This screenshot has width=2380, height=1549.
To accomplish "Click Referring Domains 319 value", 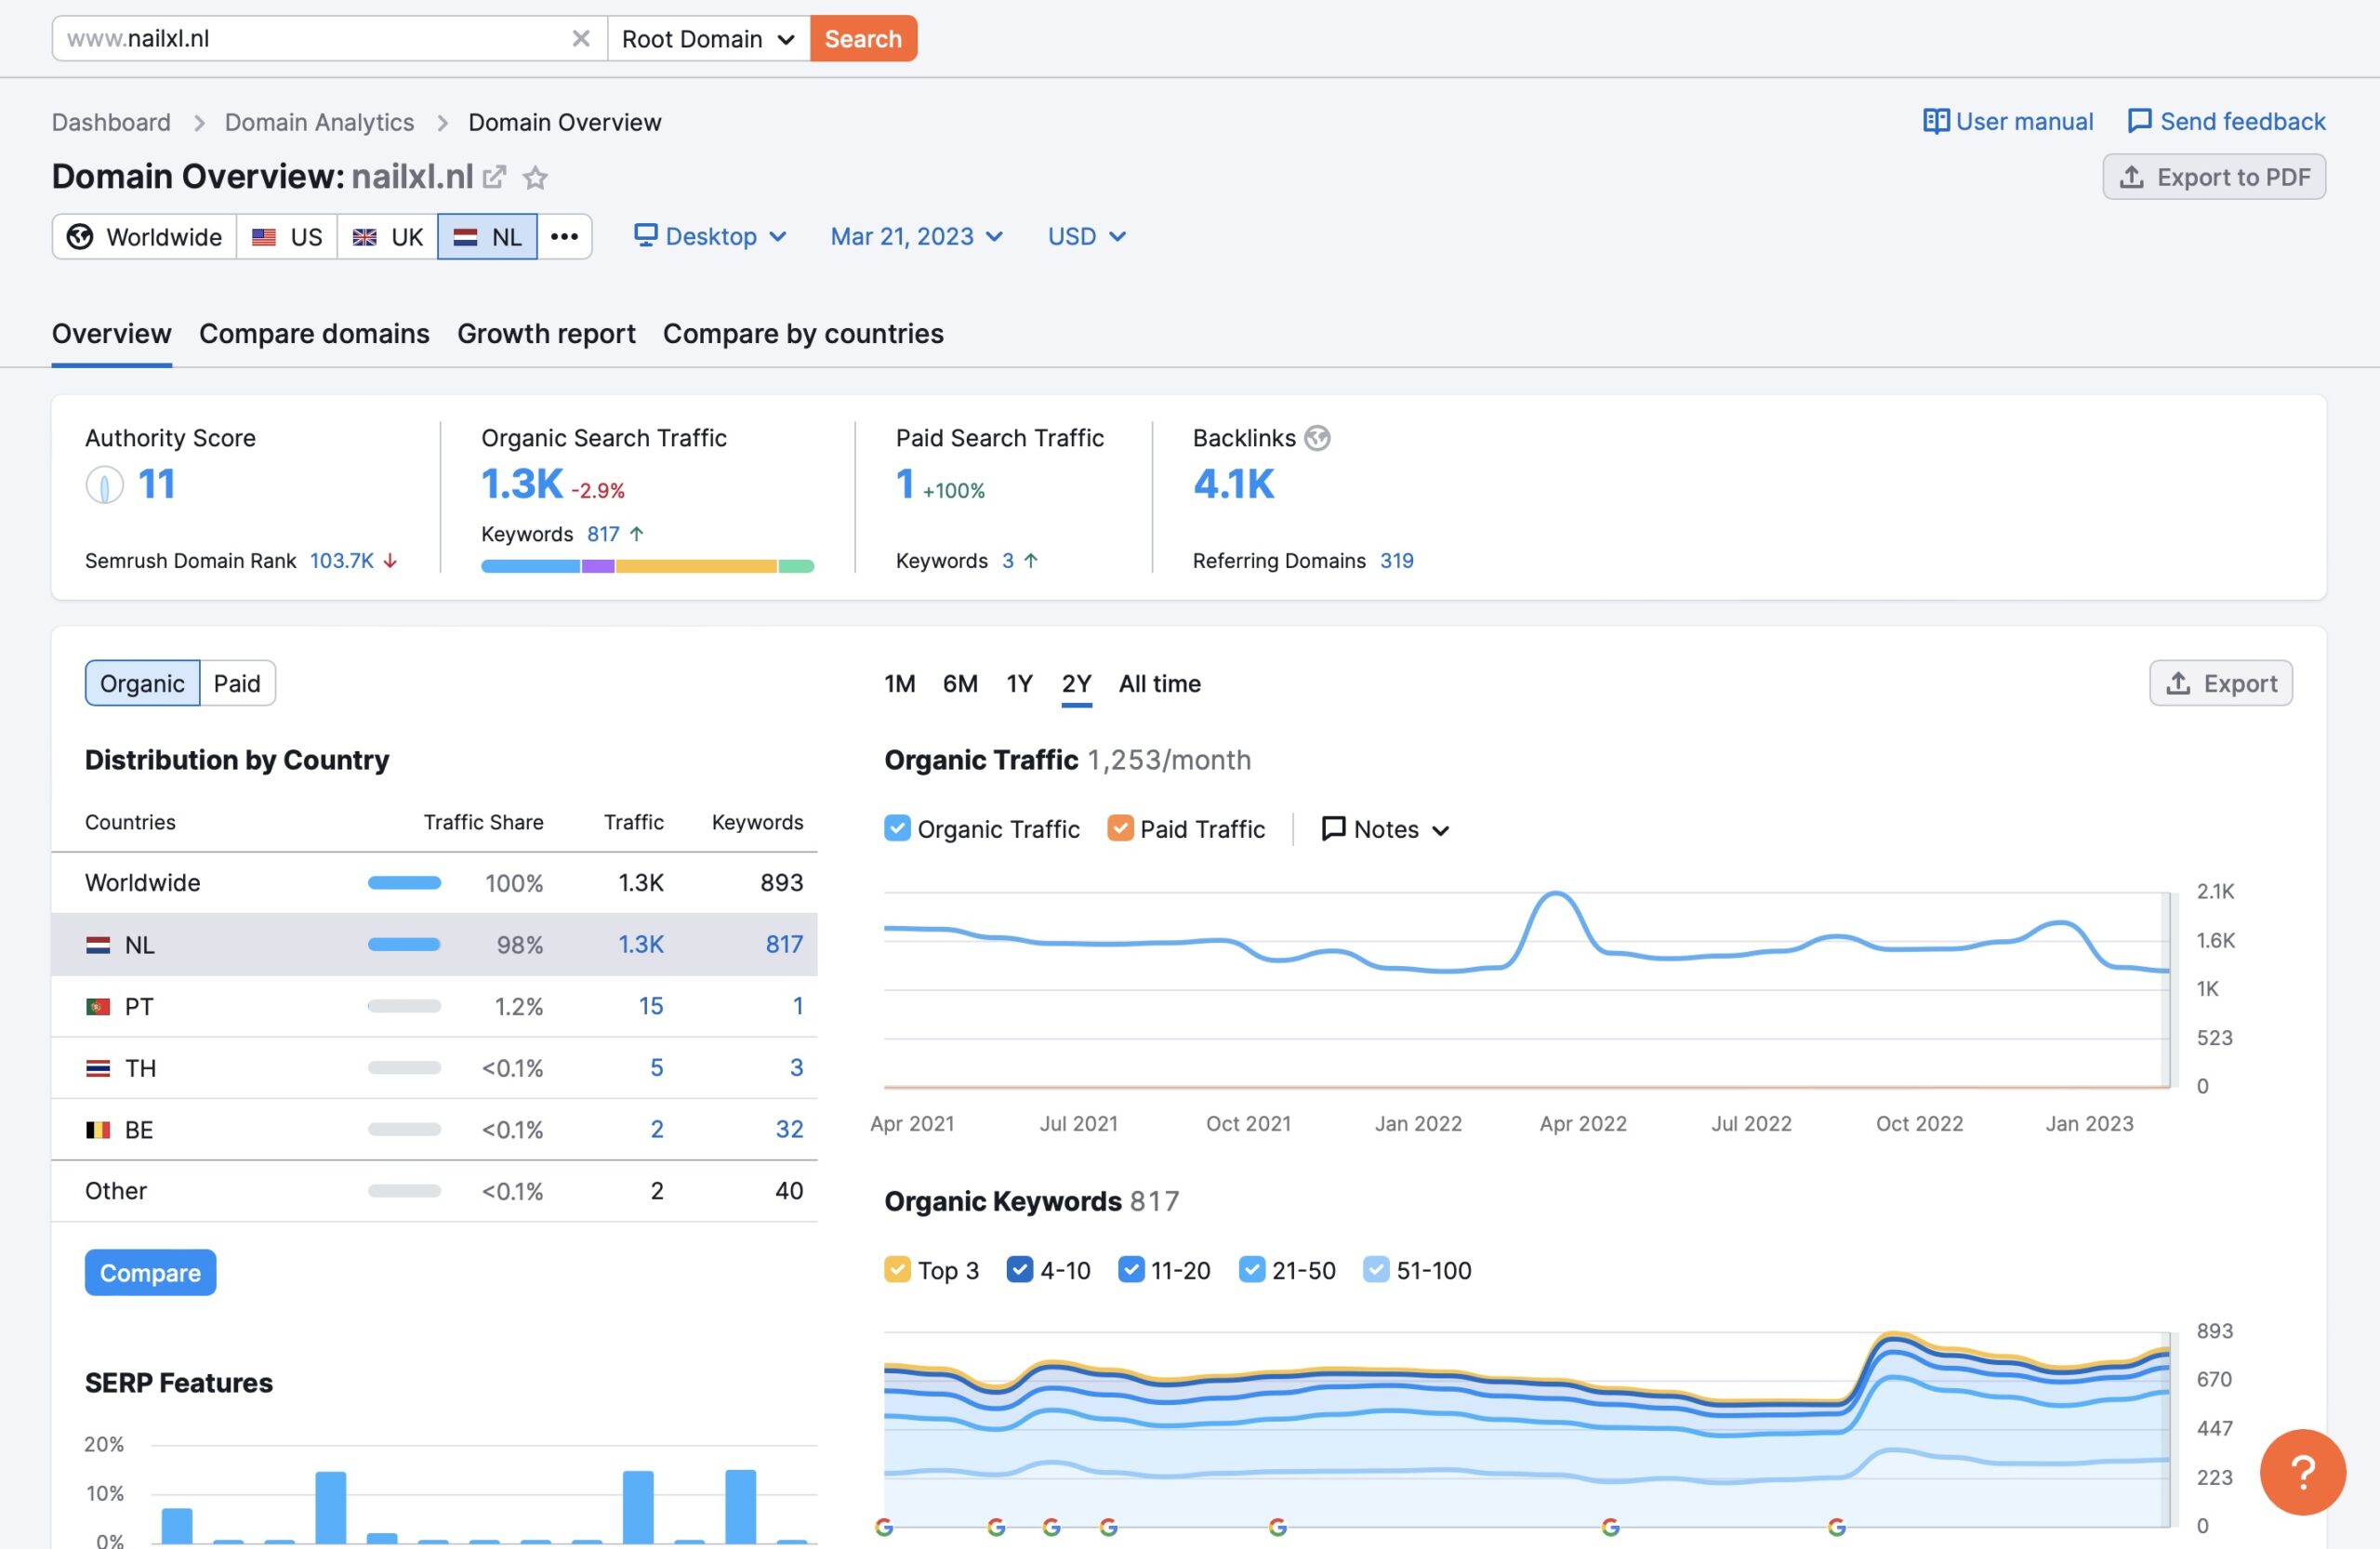I will pyautogui.click(x=1397, y=561).
